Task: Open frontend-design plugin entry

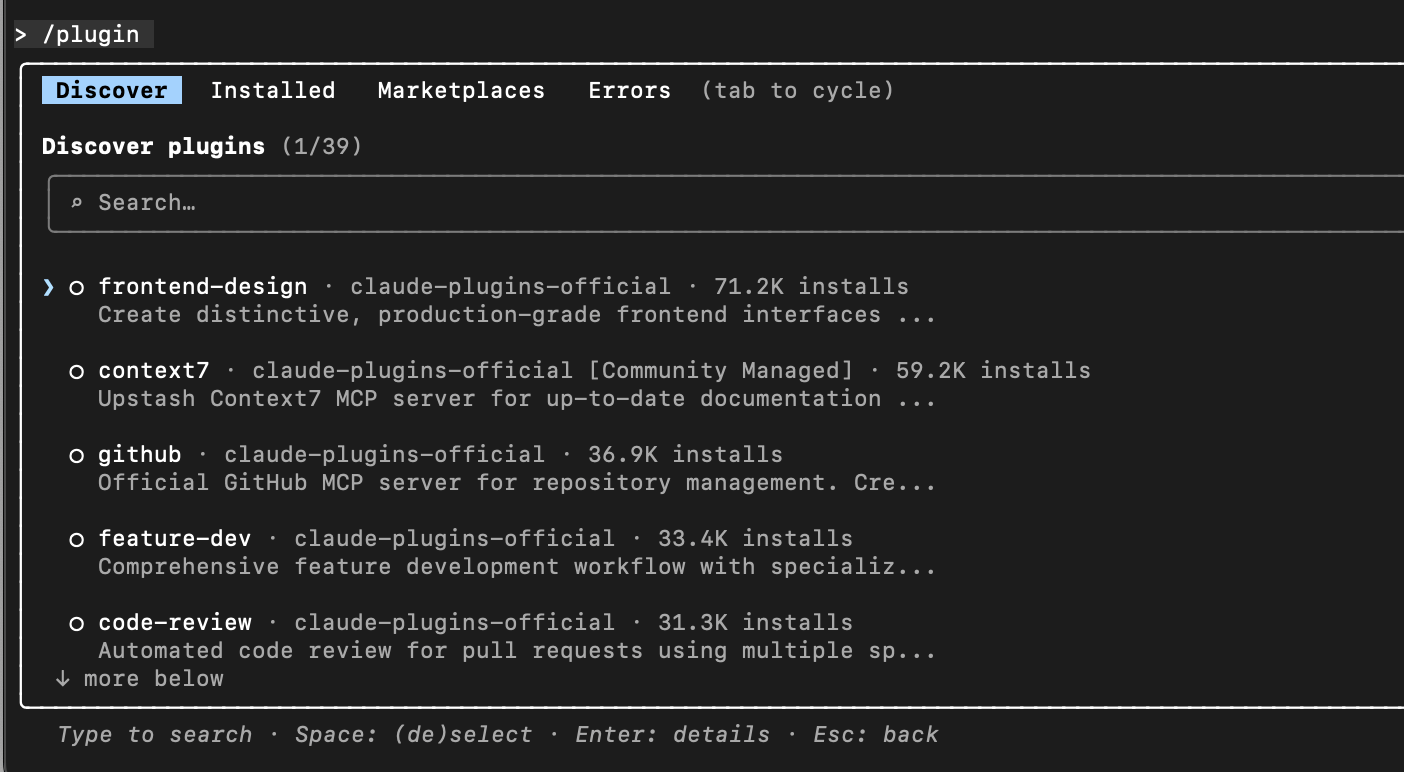Action: coord(203,287)
